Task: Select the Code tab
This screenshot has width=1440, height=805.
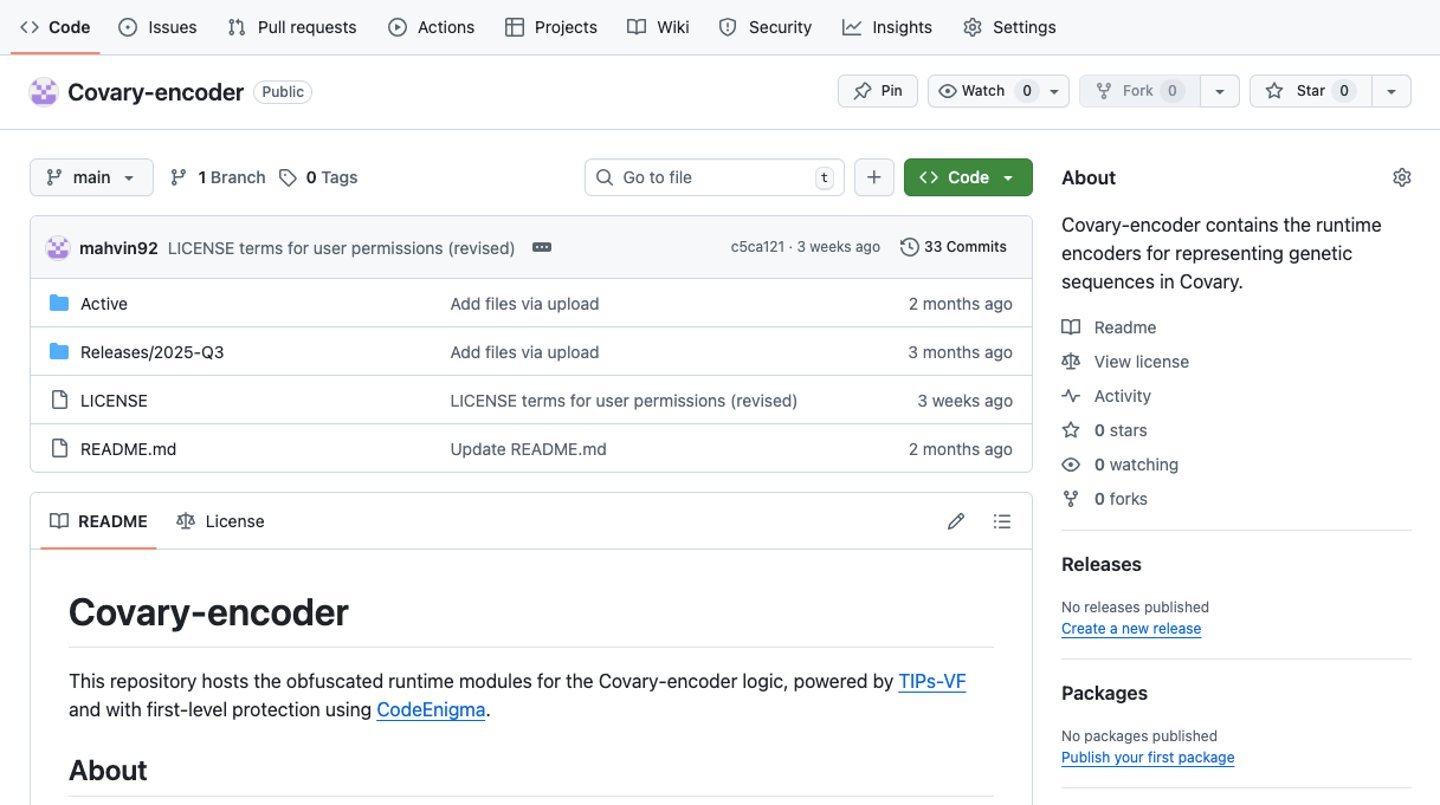Action: 55,27
